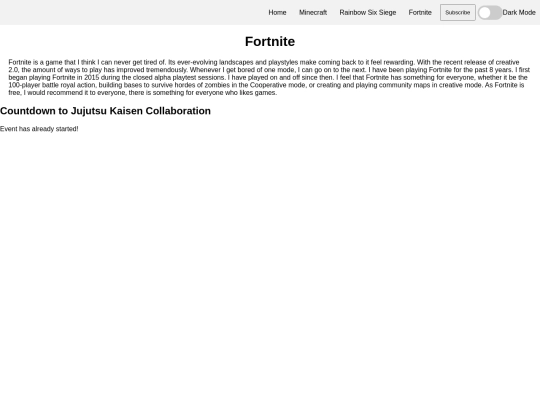Viewport: 540px width, 405px height.
Task: Click the Dark Mode label text
Action: point(519,12)
